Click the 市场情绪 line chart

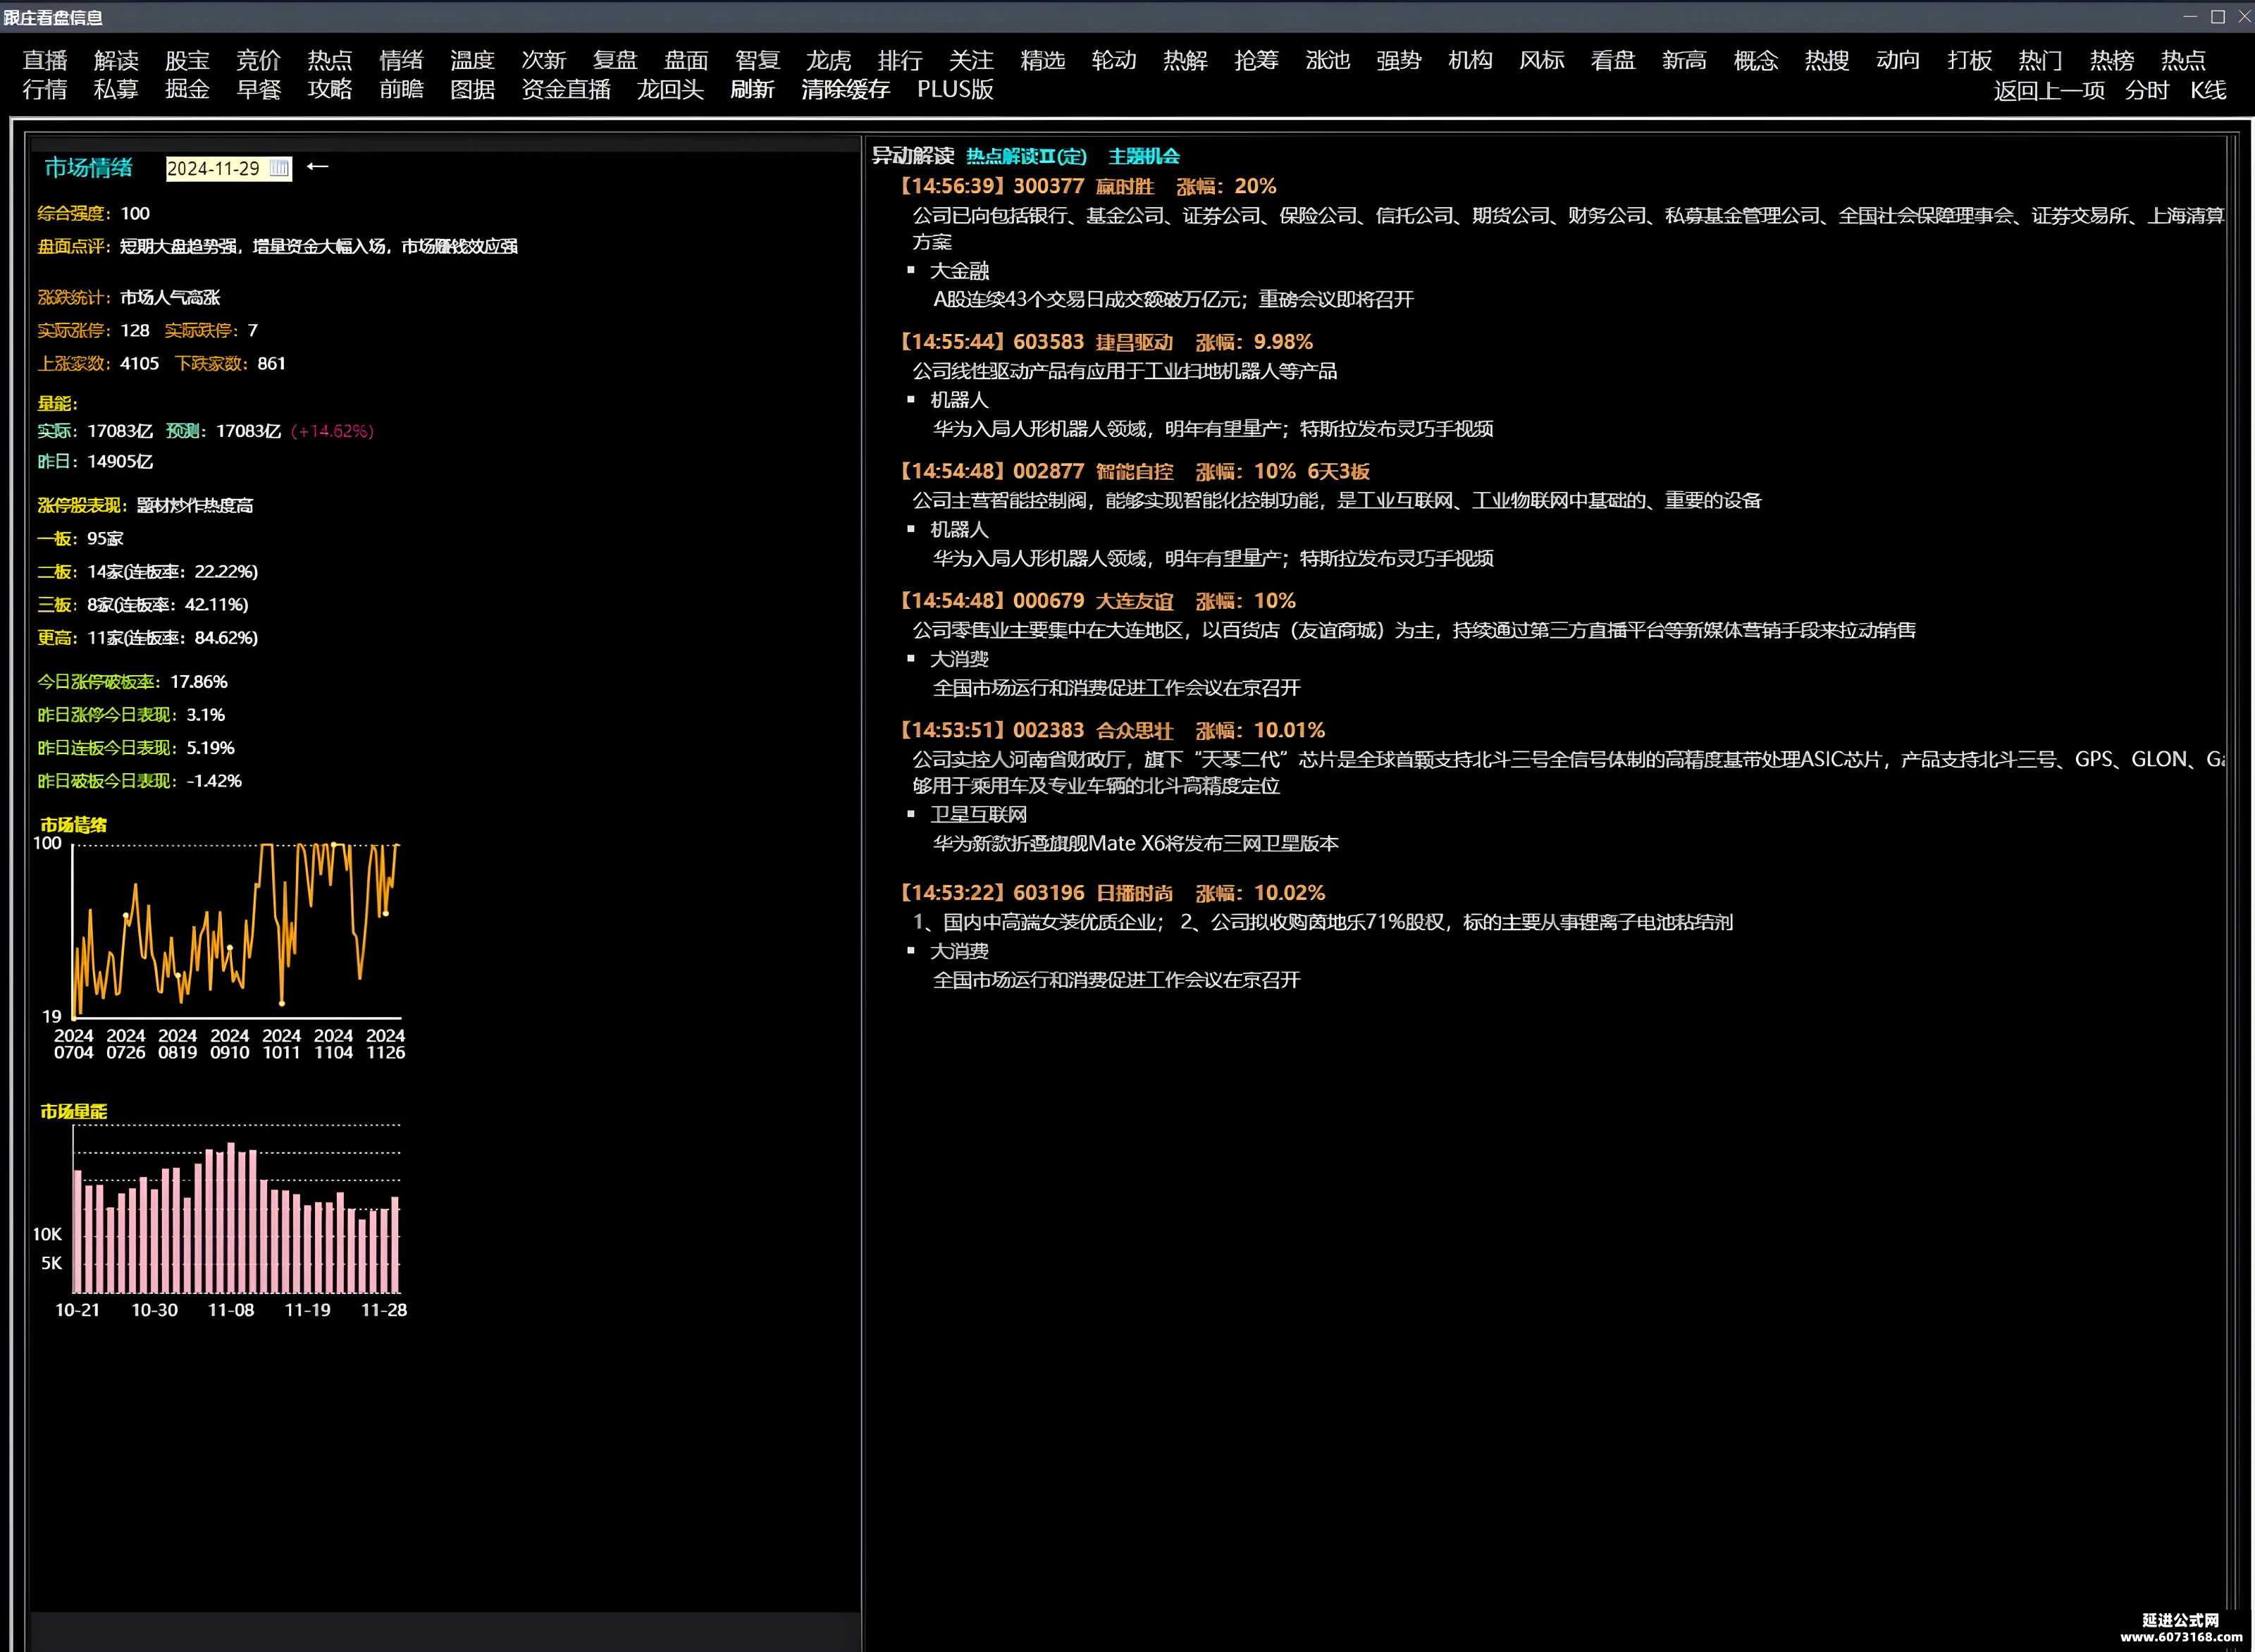coord(235,930)
